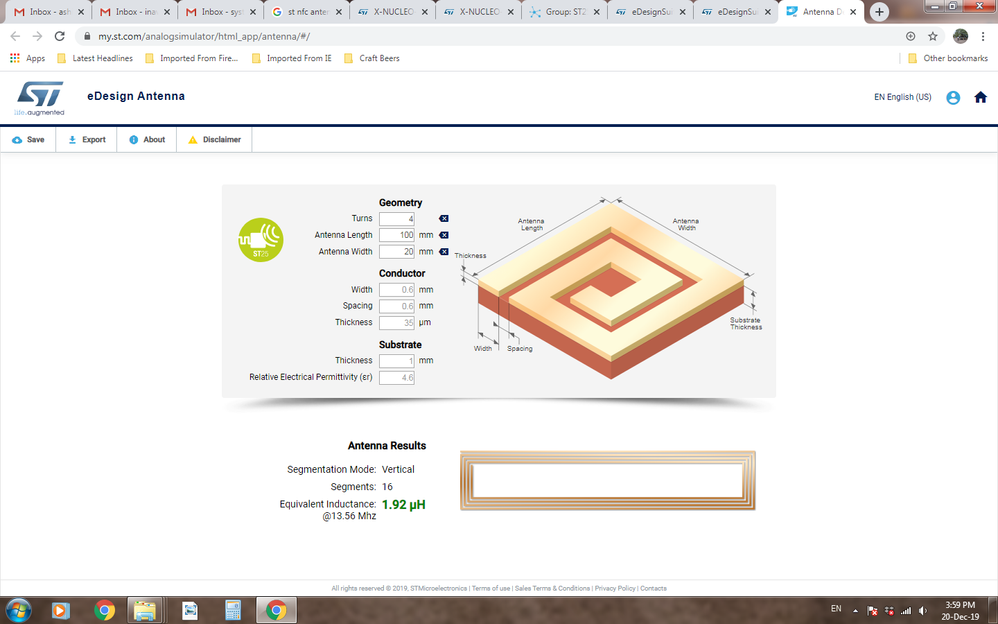Clear the Antenna Width value icon
The width and height of the screenshot is (998, 624).
tap(444, 252)
